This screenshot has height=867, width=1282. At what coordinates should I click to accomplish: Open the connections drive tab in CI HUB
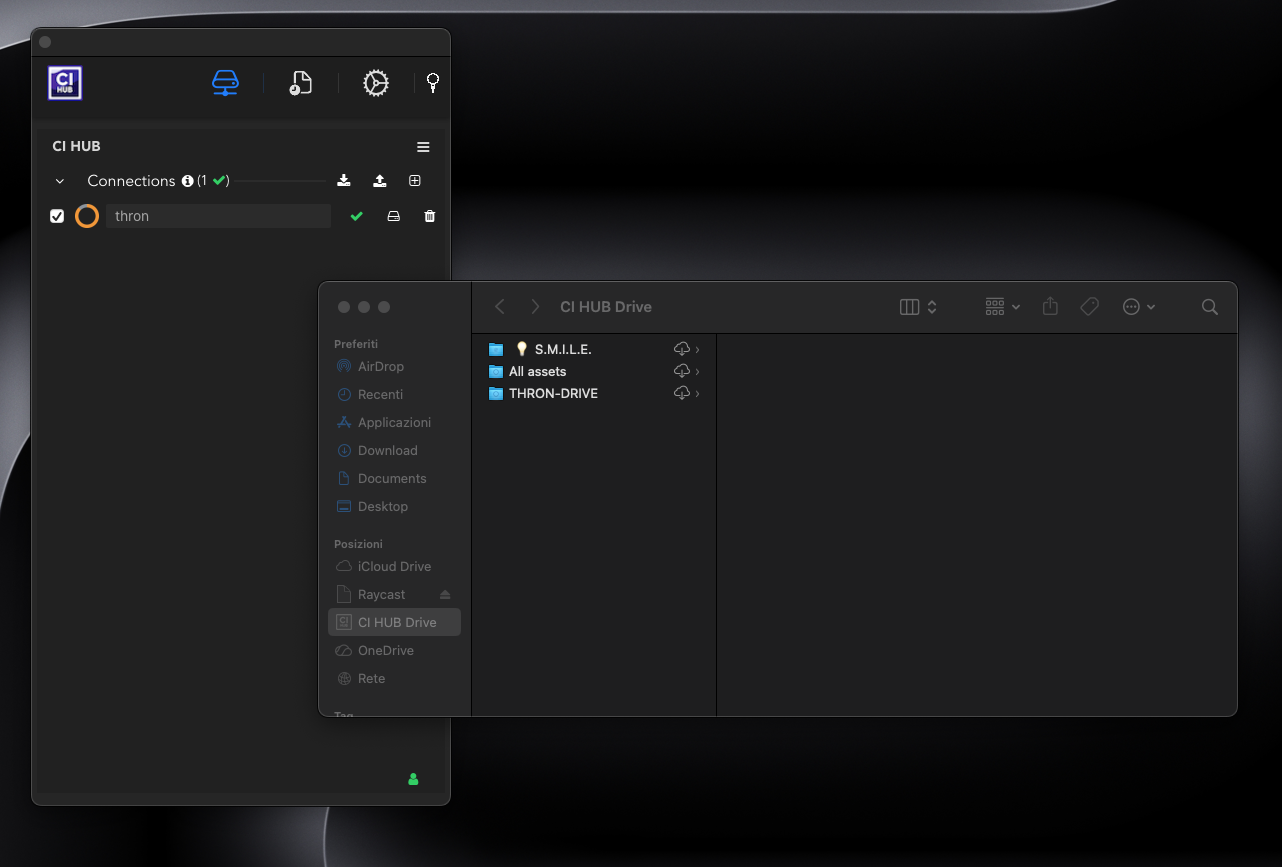coord(226,83)
